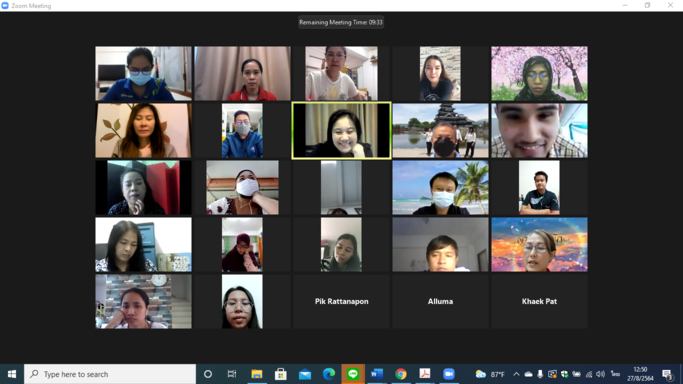Click the Windows Start button

pos(12,374)
